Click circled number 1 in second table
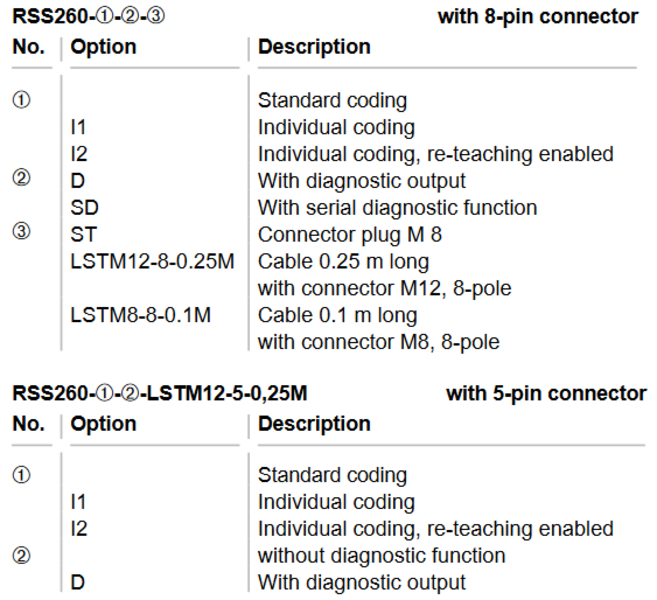The height and width of the screenshot is (600, 657). click(x=21, y=475)
